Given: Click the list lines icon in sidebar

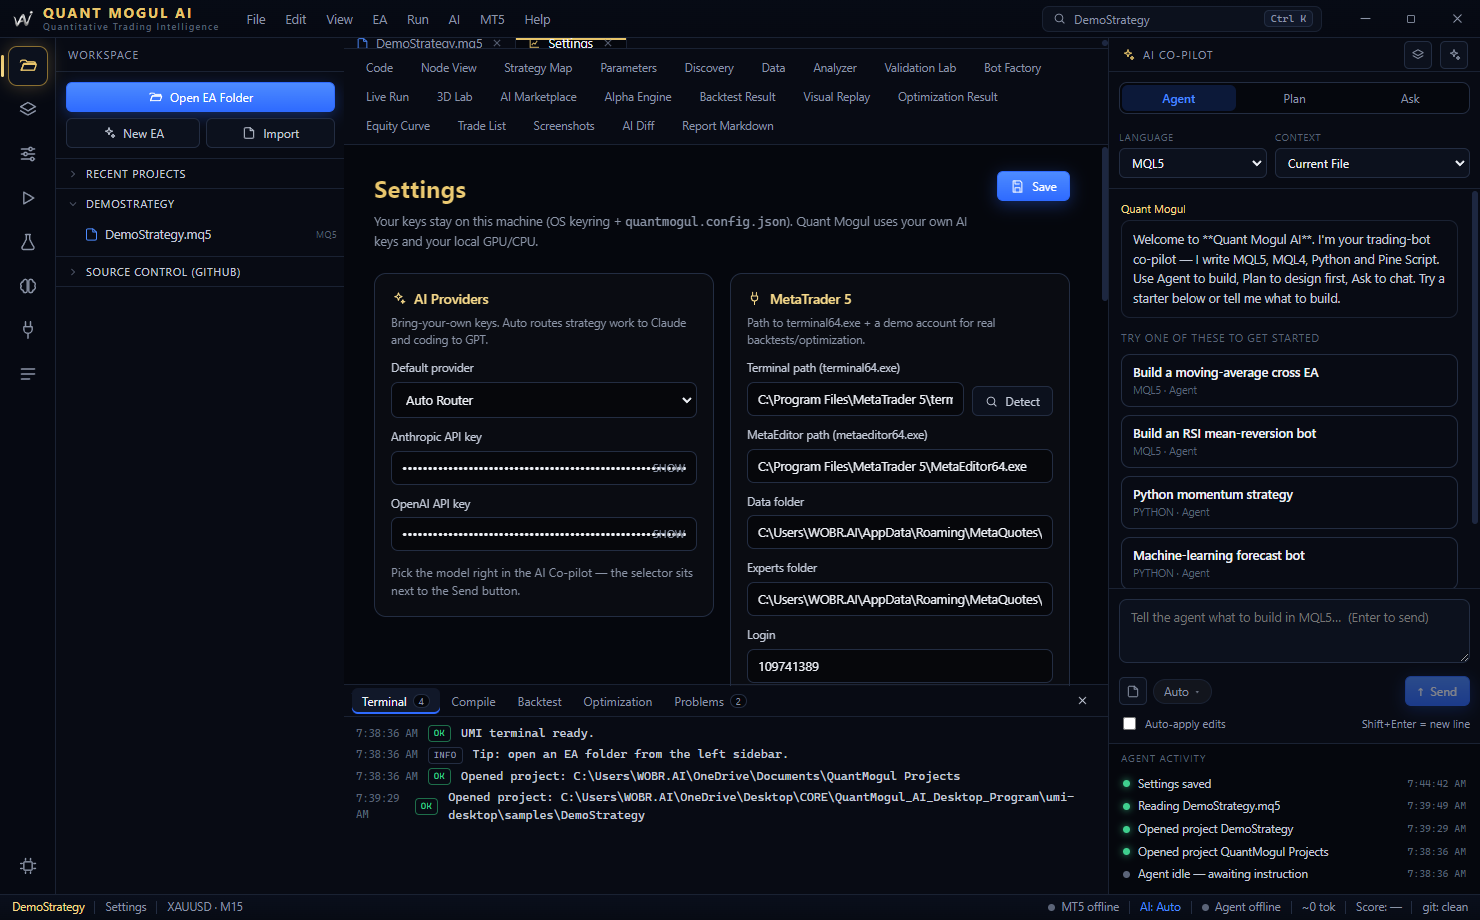Looking at the screenshot, I should (x=28, y=374).
